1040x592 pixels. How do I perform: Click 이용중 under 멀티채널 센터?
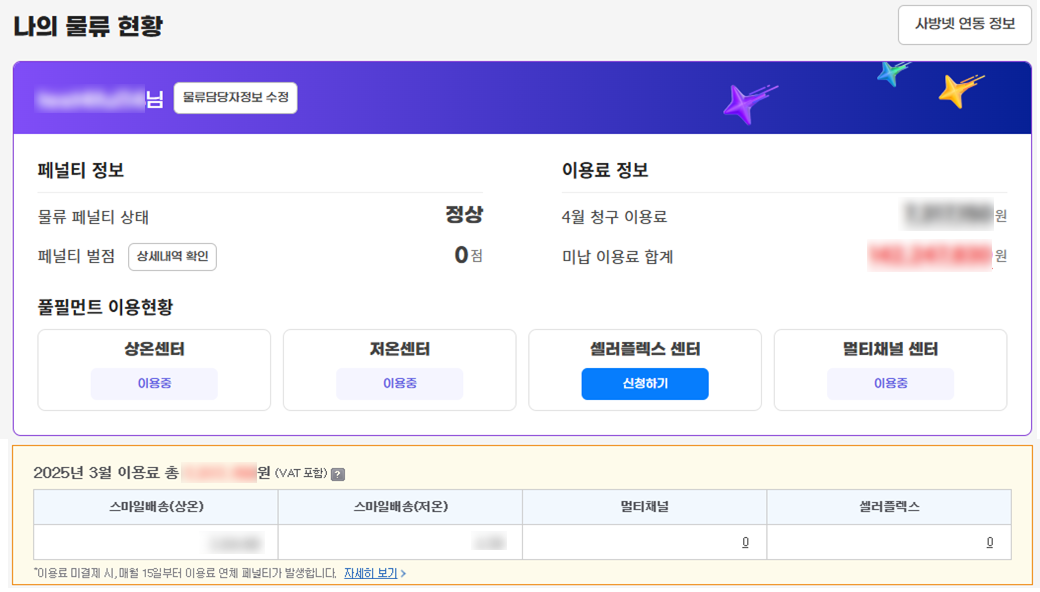point(890,384)
